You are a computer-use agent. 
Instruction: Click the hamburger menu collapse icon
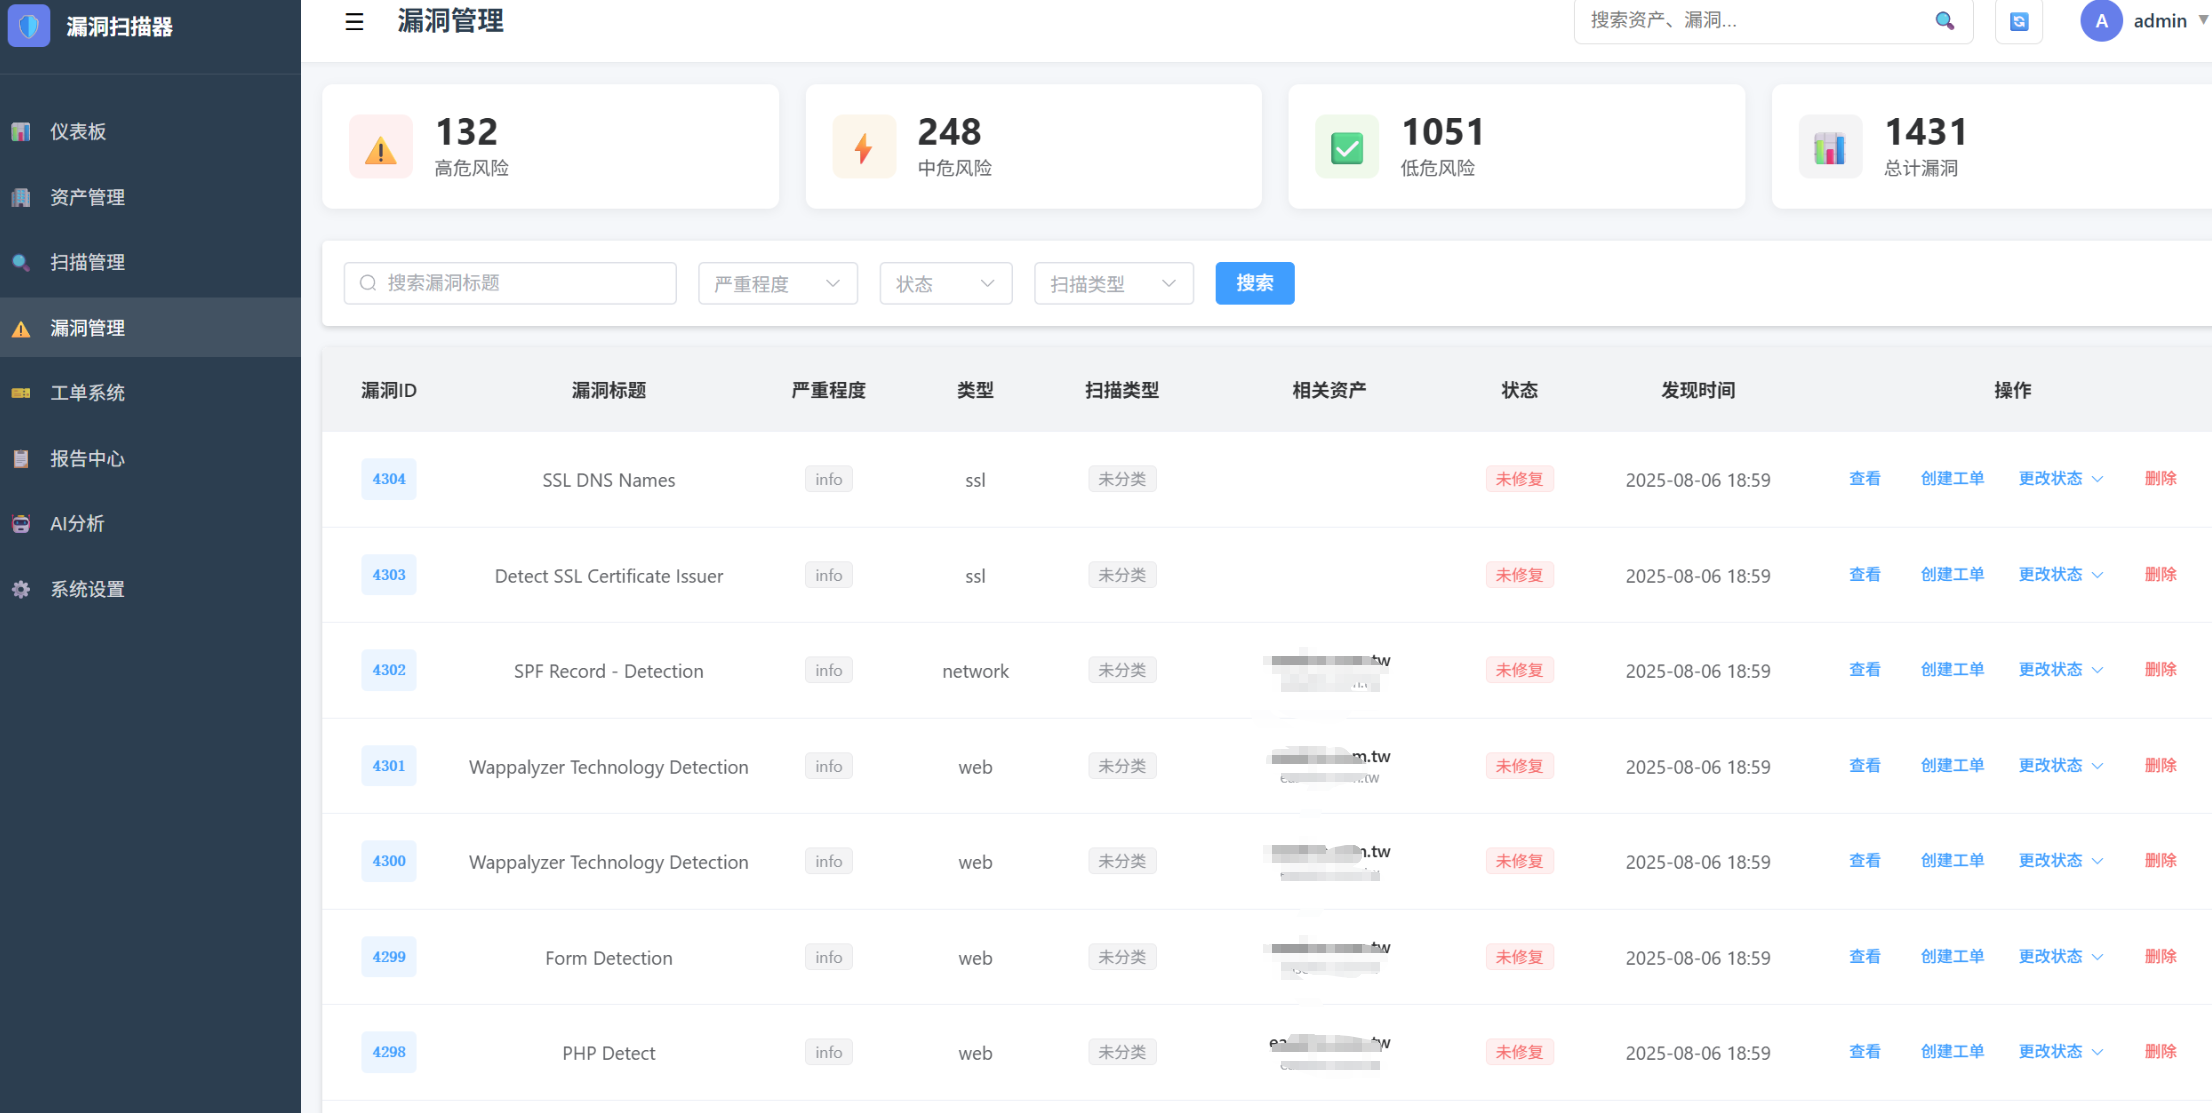point(354,21)
